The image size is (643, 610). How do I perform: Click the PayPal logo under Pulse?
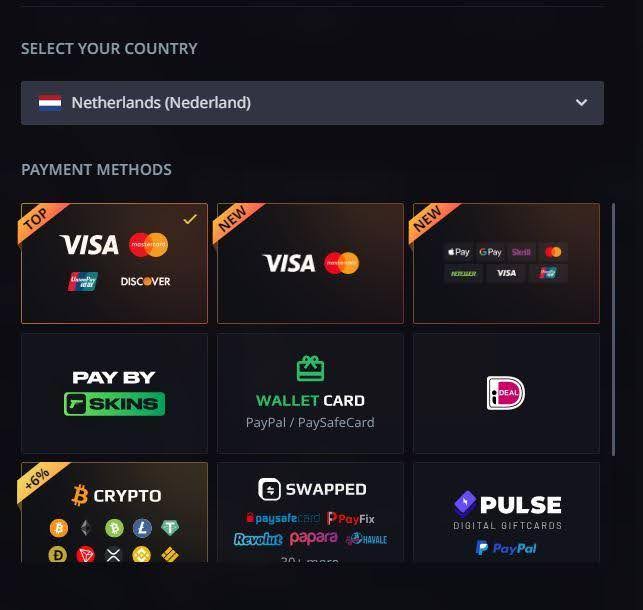click(x=506, y=548)
